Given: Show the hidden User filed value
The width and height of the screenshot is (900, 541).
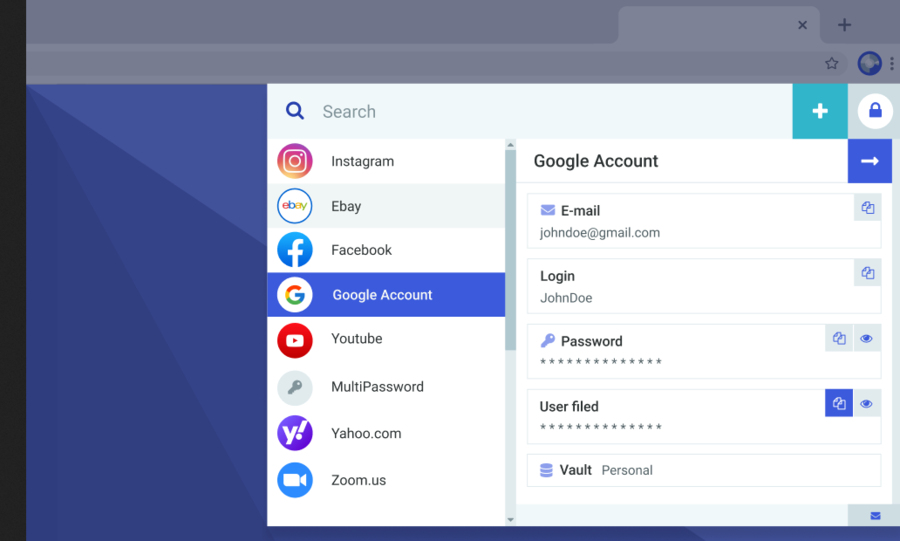Looking at the screenshot, I should click(x=866, y=403).
